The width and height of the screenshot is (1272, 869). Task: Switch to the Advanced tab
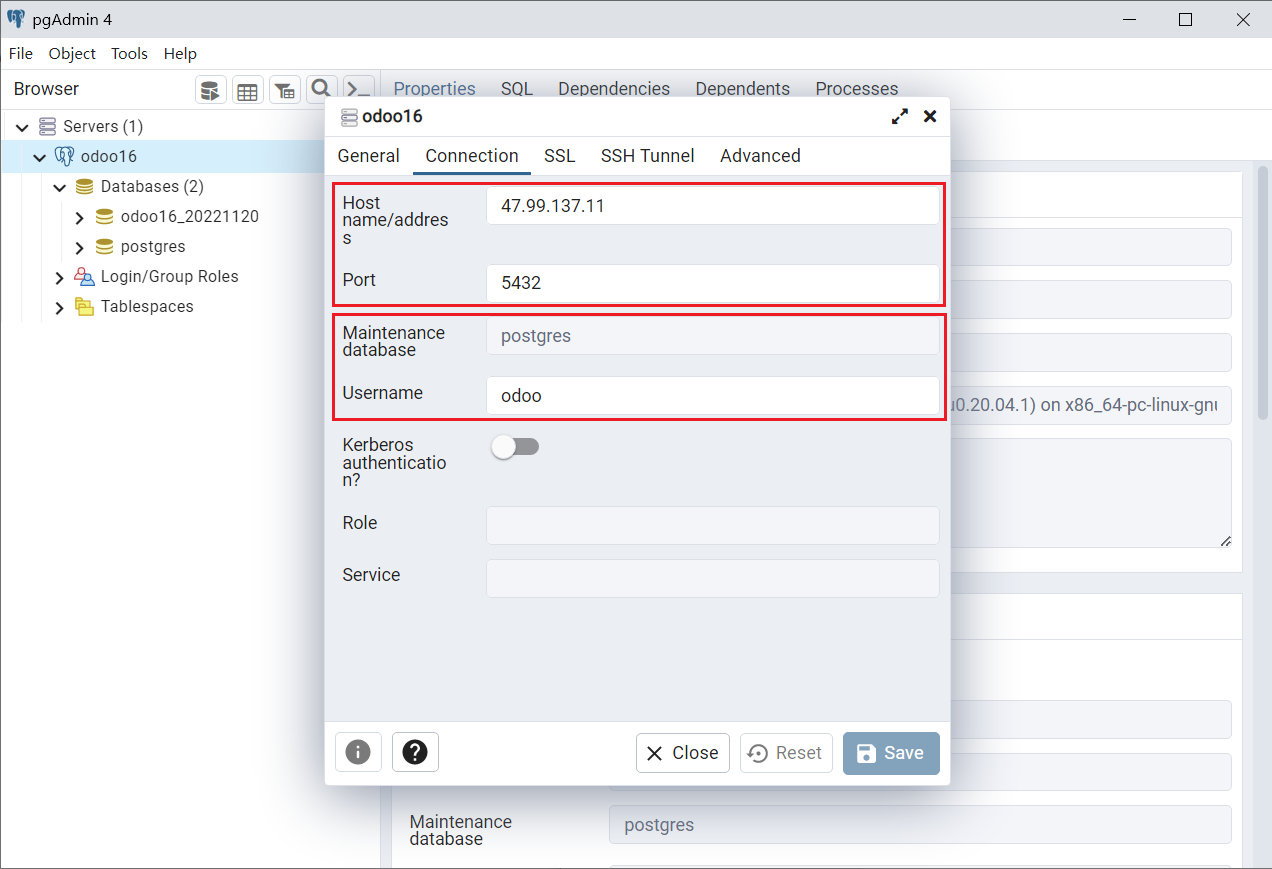click(x=760, y=156)
